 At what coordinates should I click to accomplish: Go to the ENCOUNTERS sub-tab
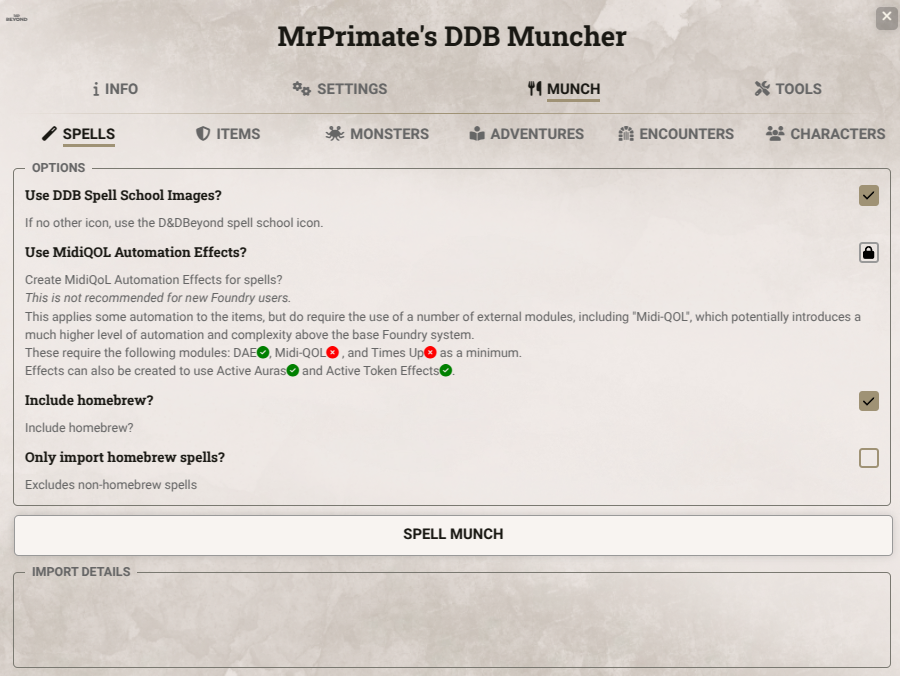[676, 134]
